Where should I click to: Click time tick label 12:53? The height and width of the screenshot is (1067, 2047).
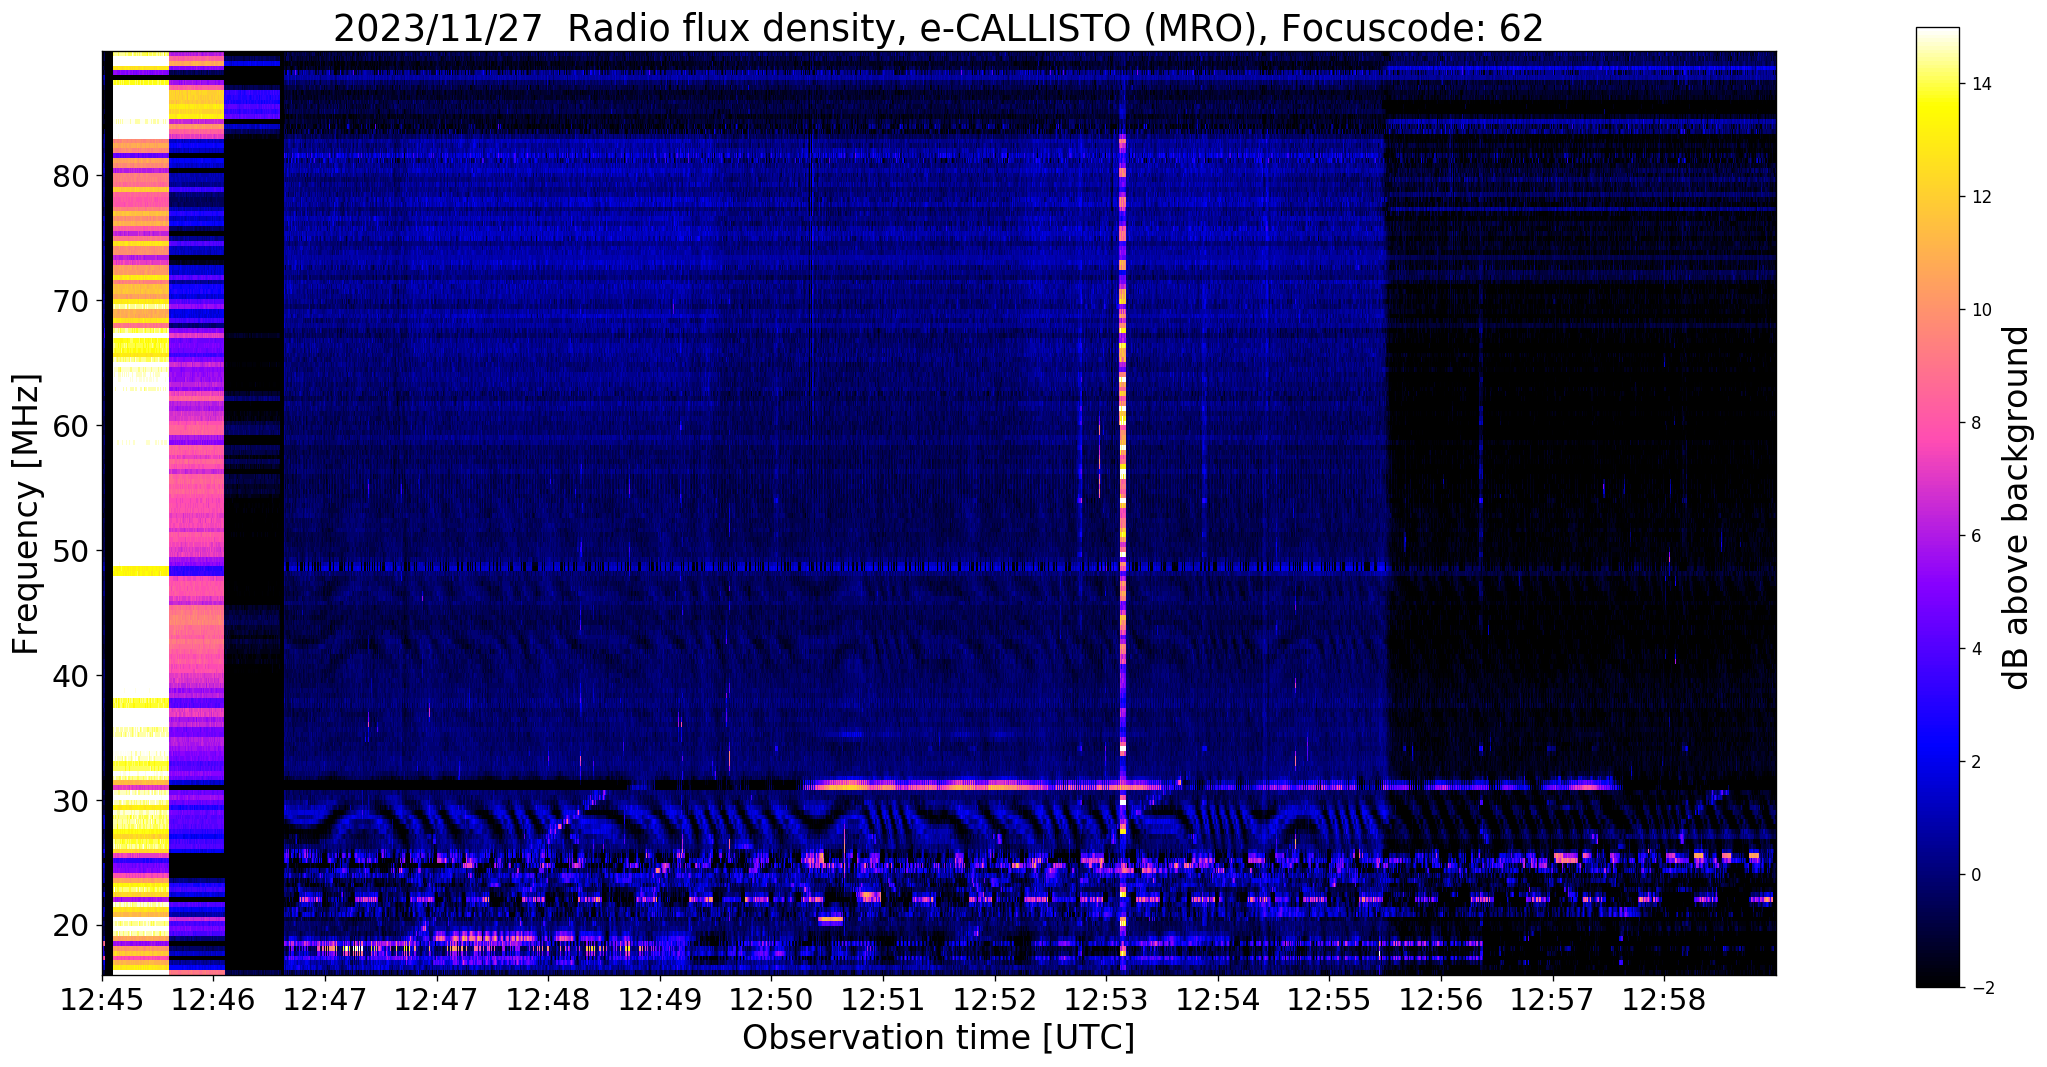[x=1106, y=999]
